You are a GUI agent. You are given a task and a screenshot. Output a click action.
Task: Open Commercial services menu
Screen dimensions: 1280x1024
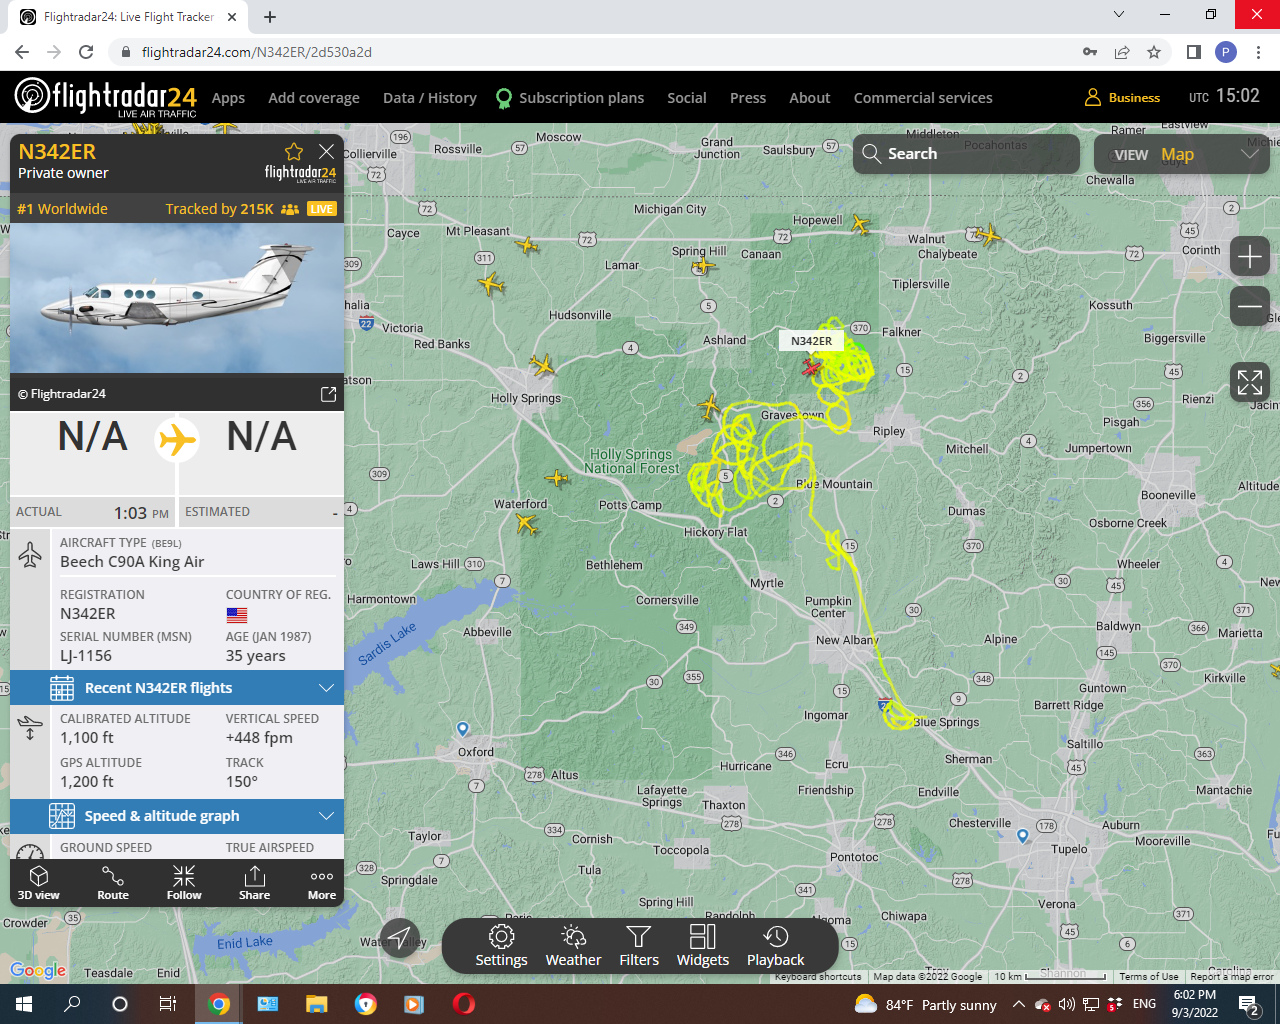(923, 98)
